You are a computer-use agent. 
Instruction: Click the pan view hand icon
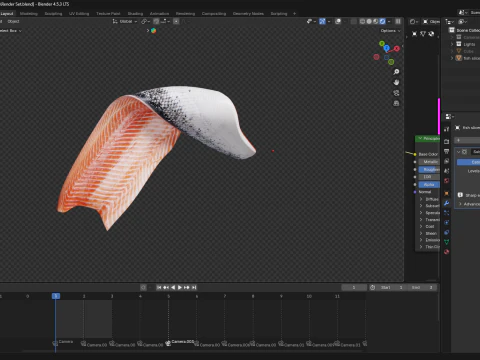pyautogui.click(x=396, y=82)
